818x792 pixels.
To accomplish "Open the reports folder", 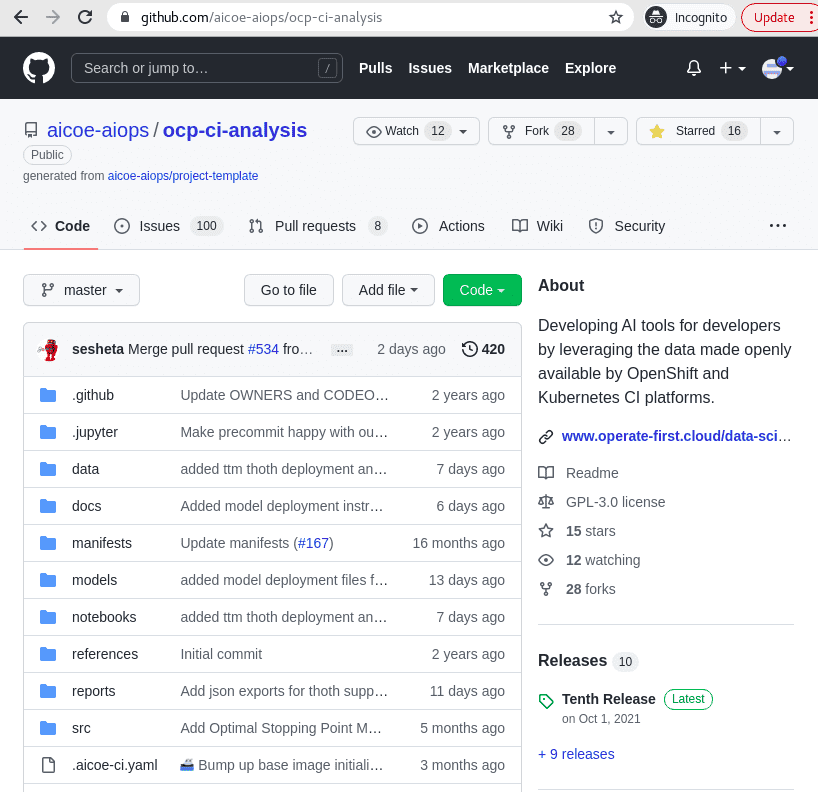I will (x=93, y=691).
